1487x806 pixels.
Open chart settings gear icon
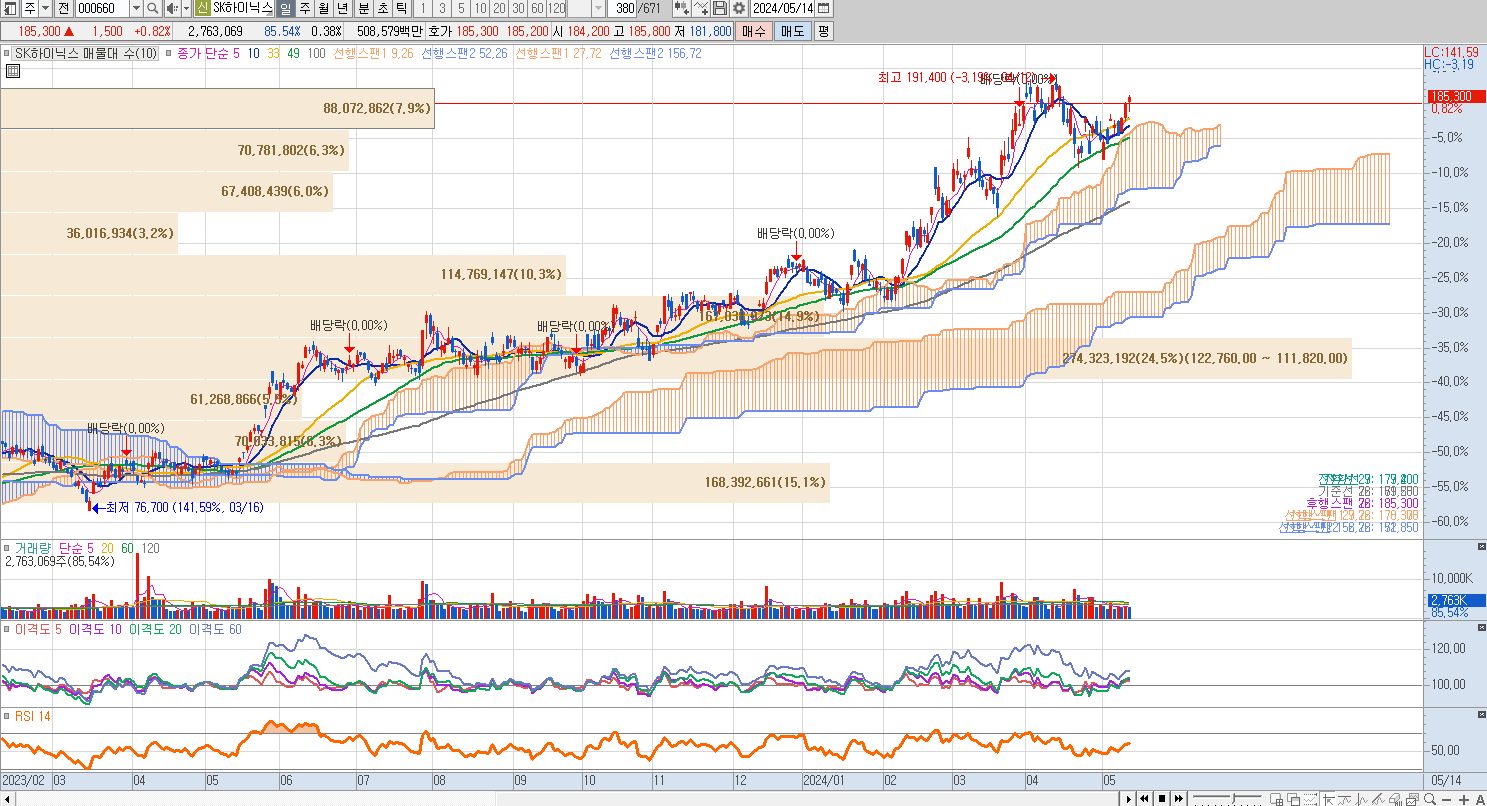pyautogui.click(x=739, y=8)
